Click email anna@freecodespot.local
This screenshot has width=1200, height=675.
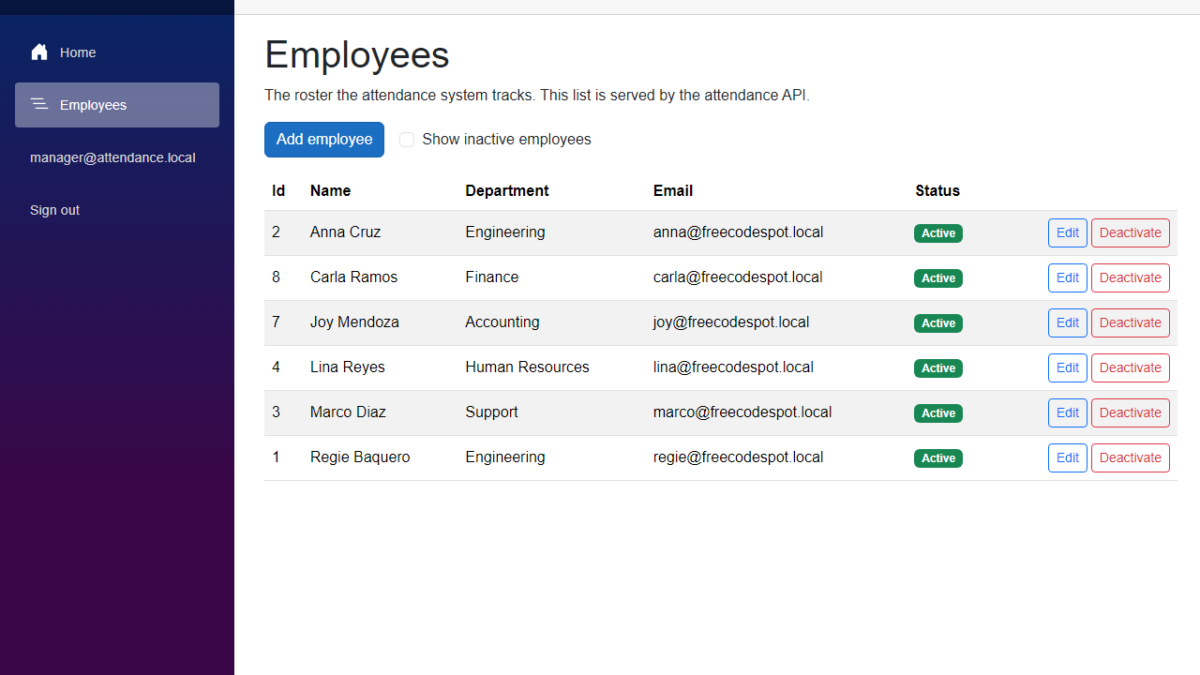point(738,232)
